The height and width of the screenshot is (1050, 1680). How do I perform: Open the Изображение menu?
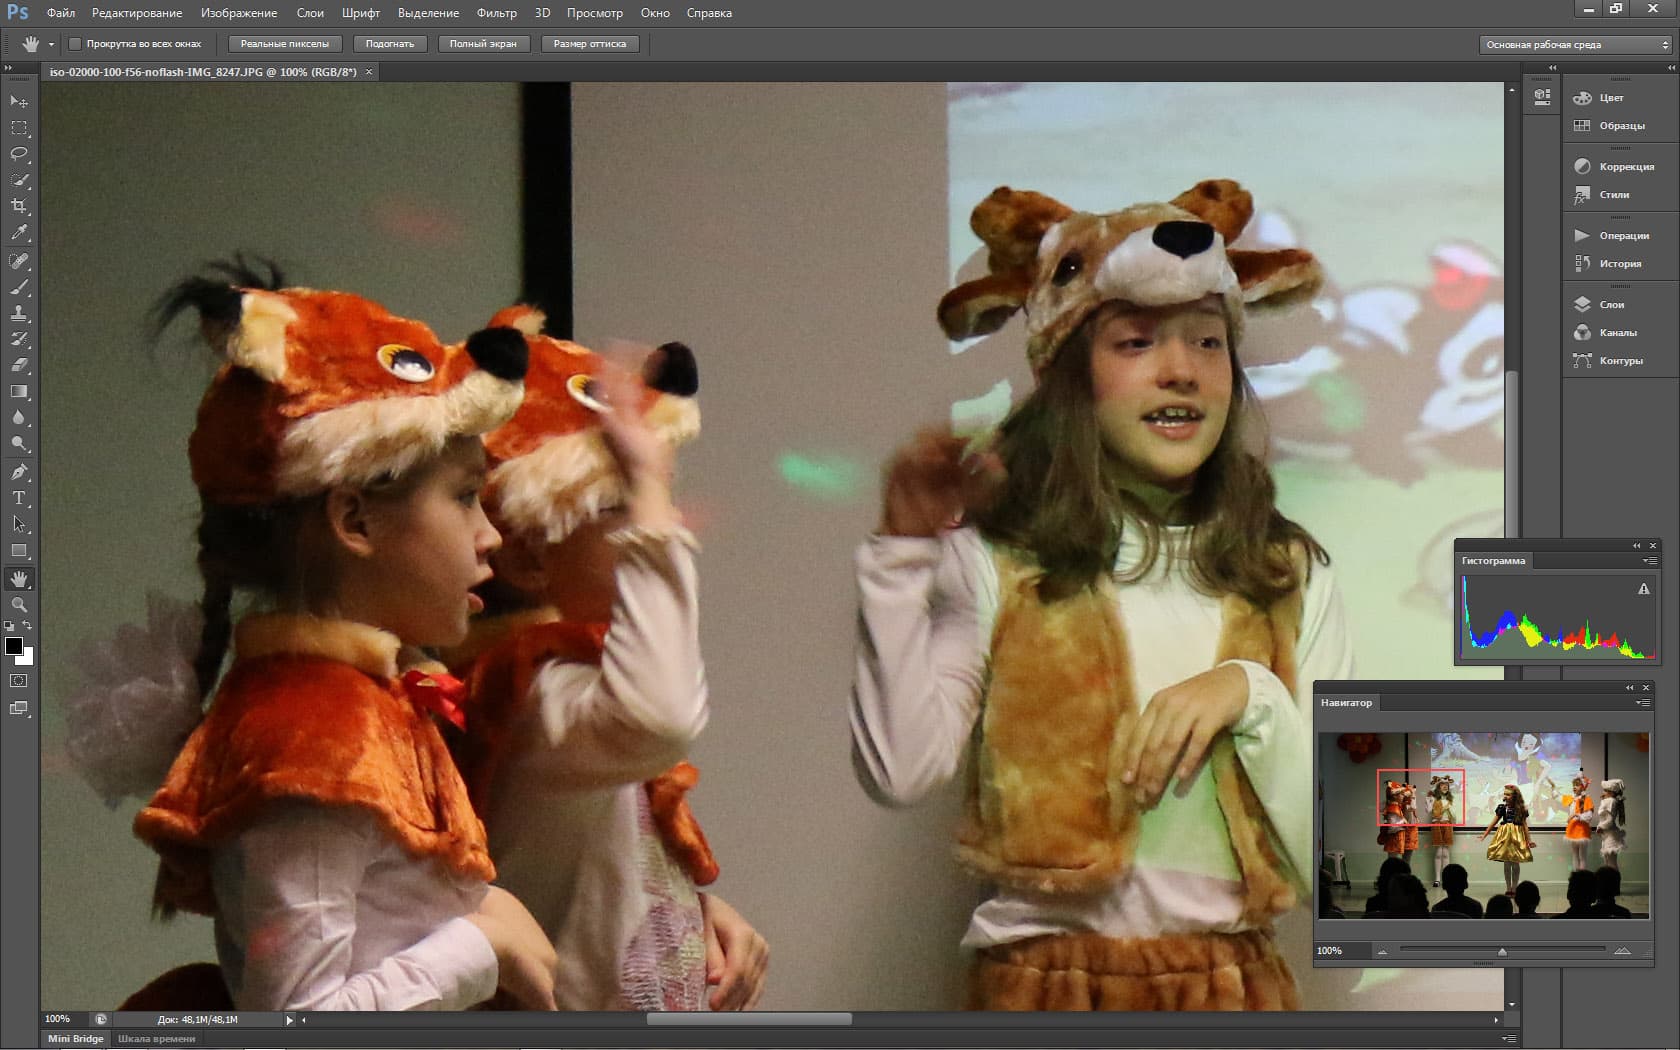click(x=239, y=13)
